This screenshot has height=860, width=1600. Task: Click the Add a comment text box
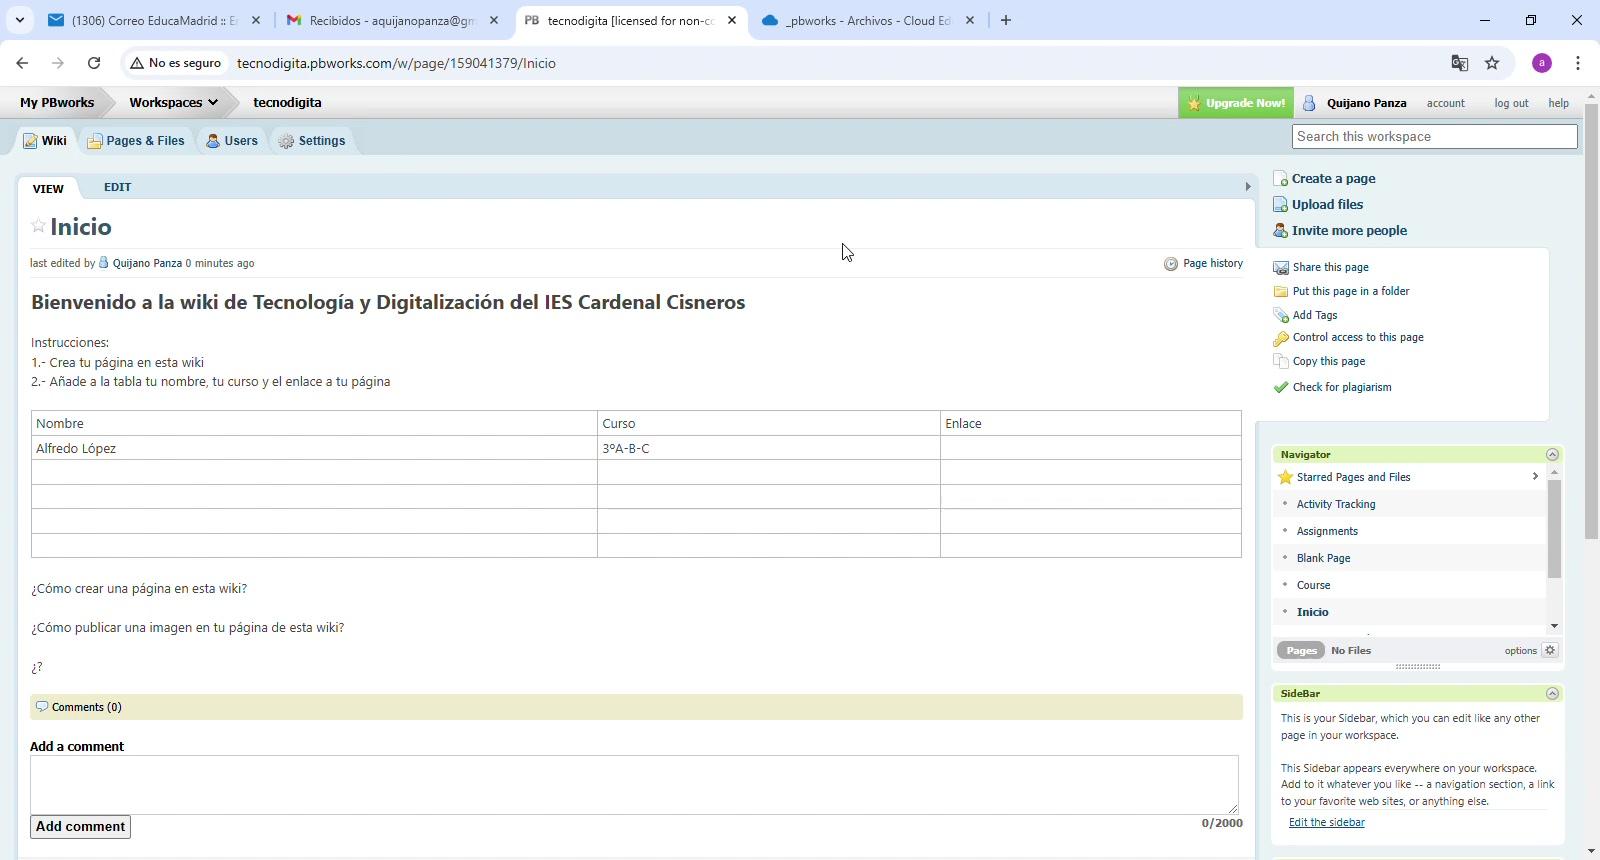coord(634,785)
